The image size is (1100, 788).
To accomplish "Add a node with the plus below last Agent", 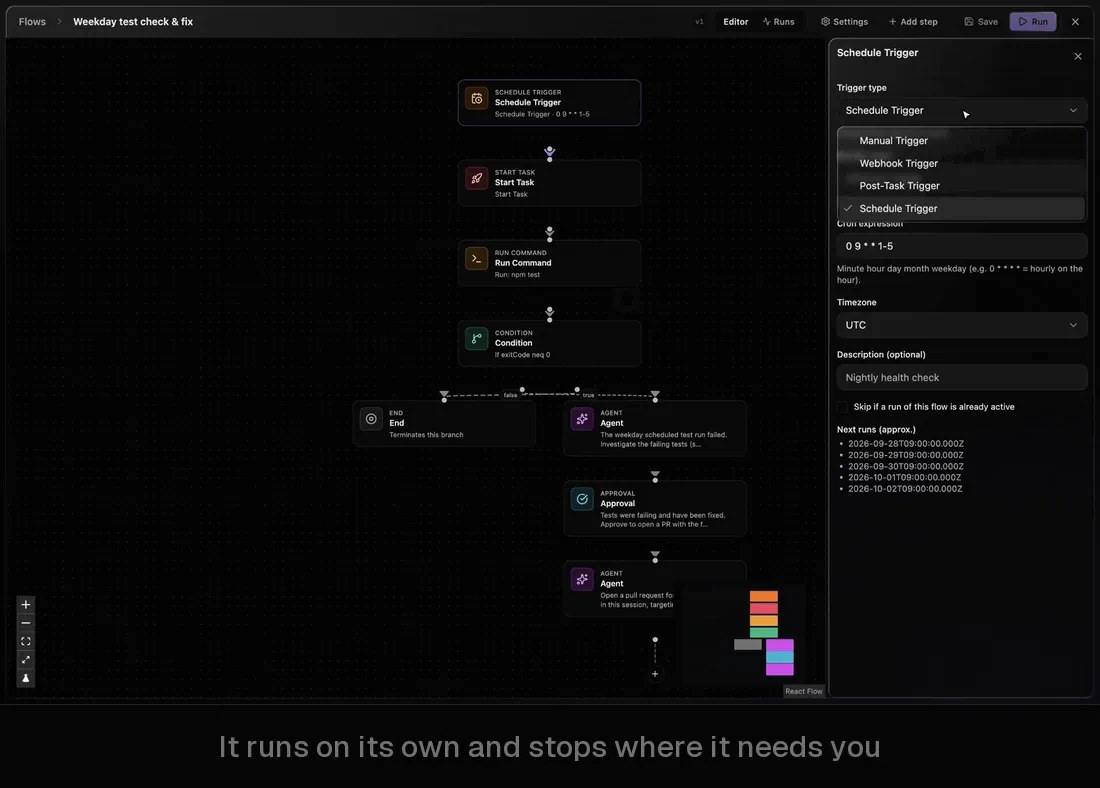I will pos(655,674).
